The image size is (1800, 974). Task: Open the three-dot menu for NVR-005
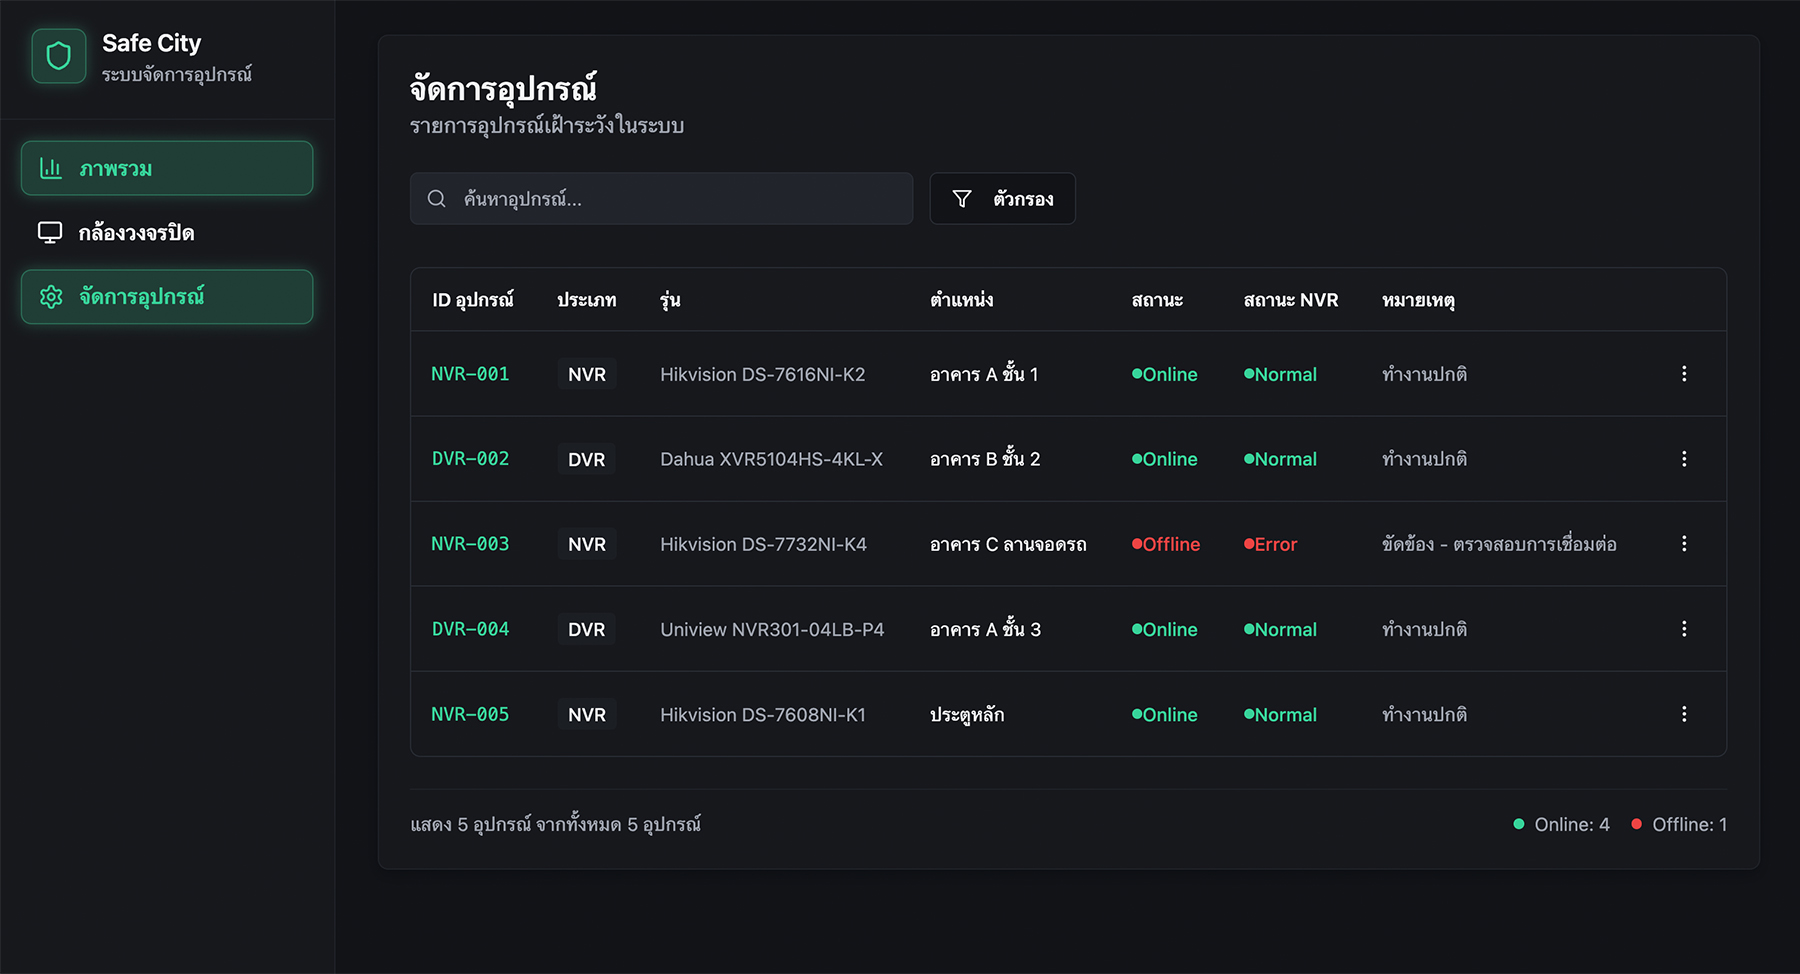pos(1684,714)
